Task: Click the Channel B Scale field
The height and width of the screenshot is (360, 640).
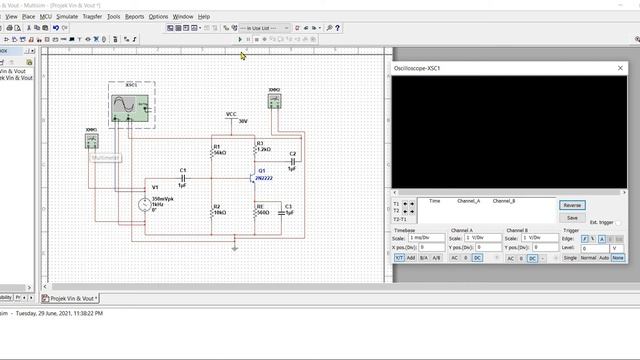Action: (x=540, y=238)
